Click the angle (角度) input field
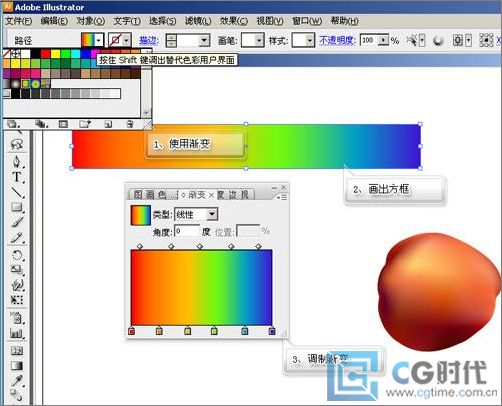 click(x=187, y=231)
